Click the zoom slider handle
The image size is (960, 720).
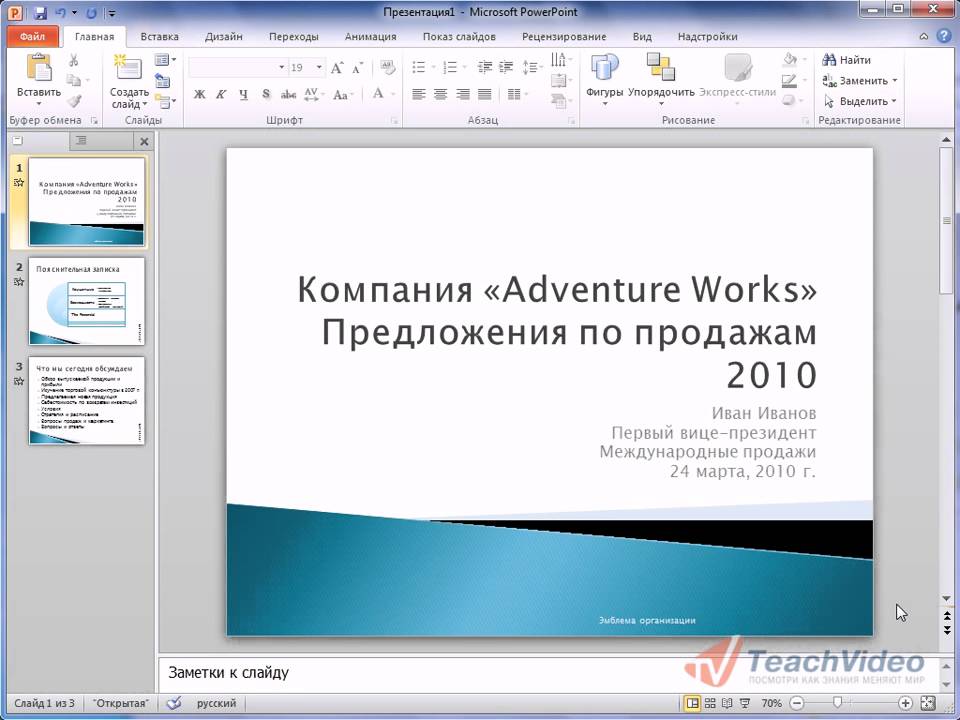[838, 703]
